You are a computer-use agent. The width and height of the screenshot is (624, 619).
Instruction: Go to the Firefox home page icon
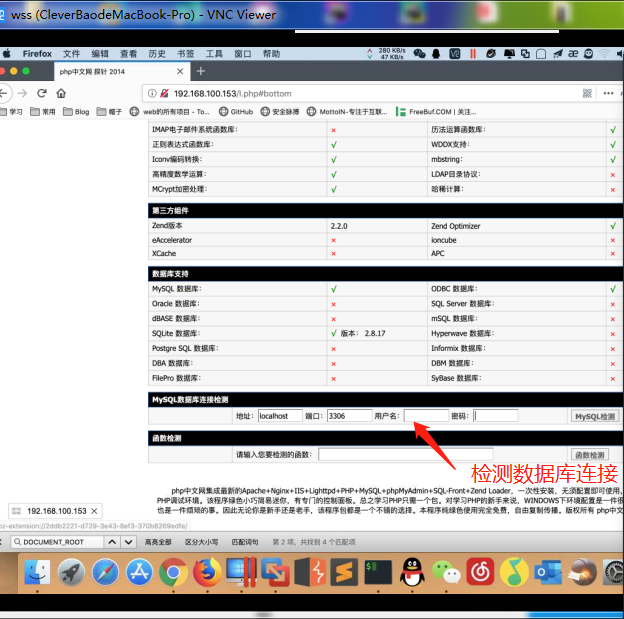coord(61,92)
